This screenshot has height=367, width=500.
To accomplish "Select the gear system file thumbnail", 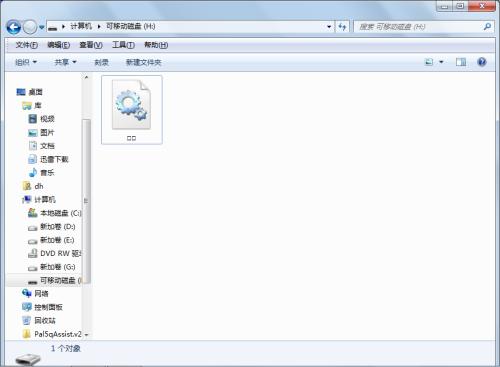I will click(132, 110).
